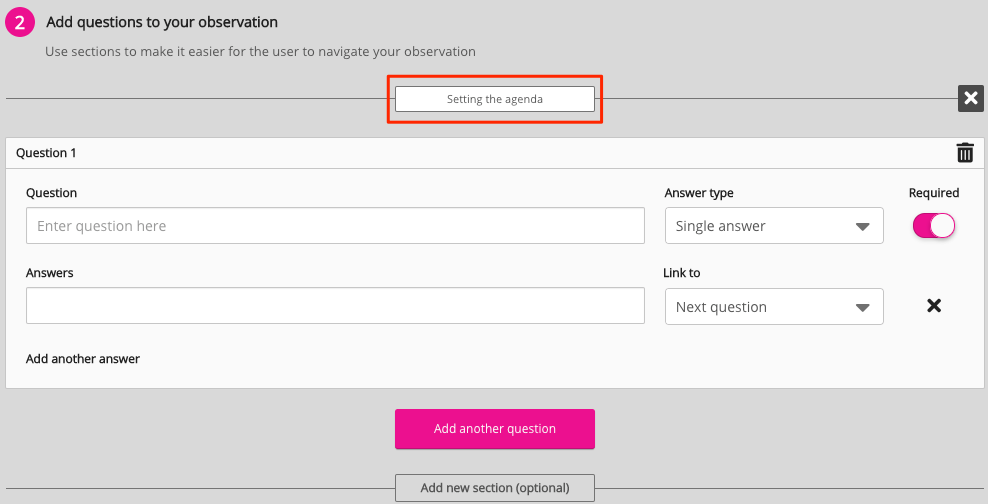Click the 'Add questions to your observation' heading
988x504 pixels.
pyautogui.click(x=162, y=22)
